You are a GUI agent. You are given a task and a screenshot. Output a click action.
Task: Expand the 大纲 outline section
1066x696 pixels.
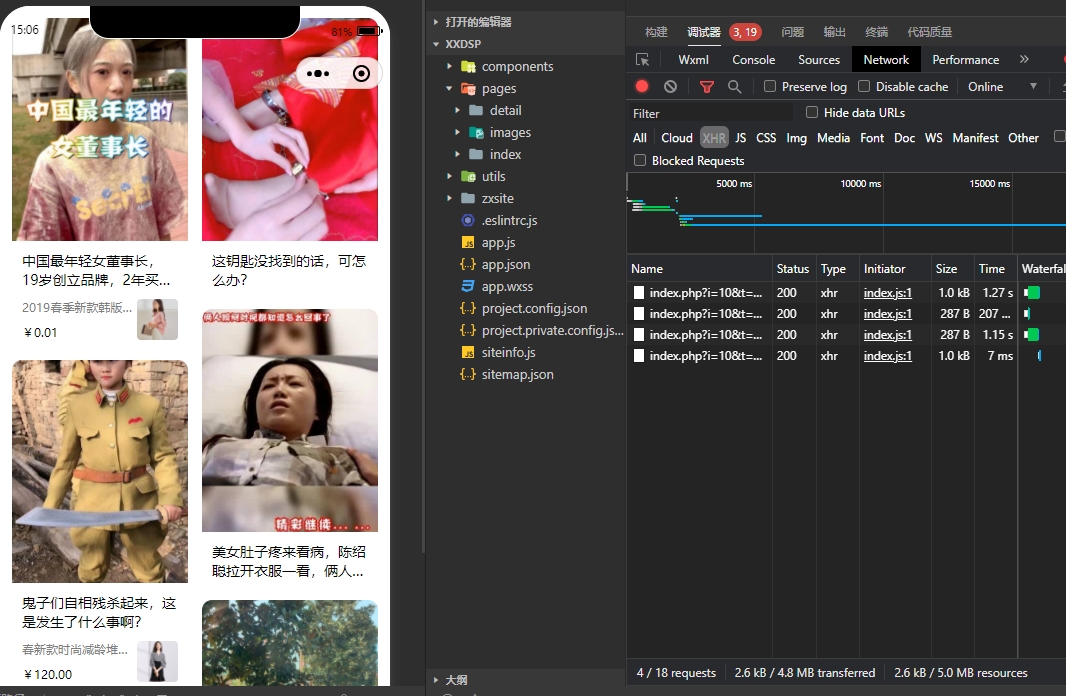(x=436, y=680)
